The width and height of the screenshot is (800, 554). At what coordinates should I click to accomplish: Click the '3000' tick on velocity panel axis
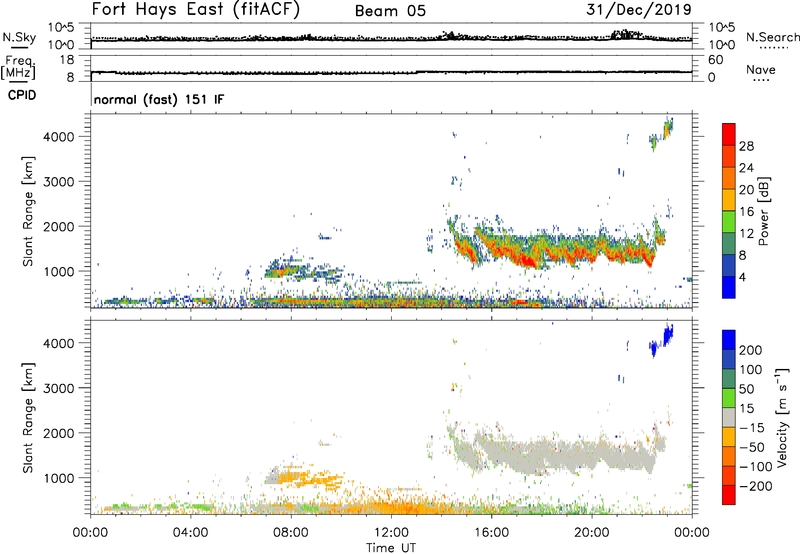tap(59, 388)
